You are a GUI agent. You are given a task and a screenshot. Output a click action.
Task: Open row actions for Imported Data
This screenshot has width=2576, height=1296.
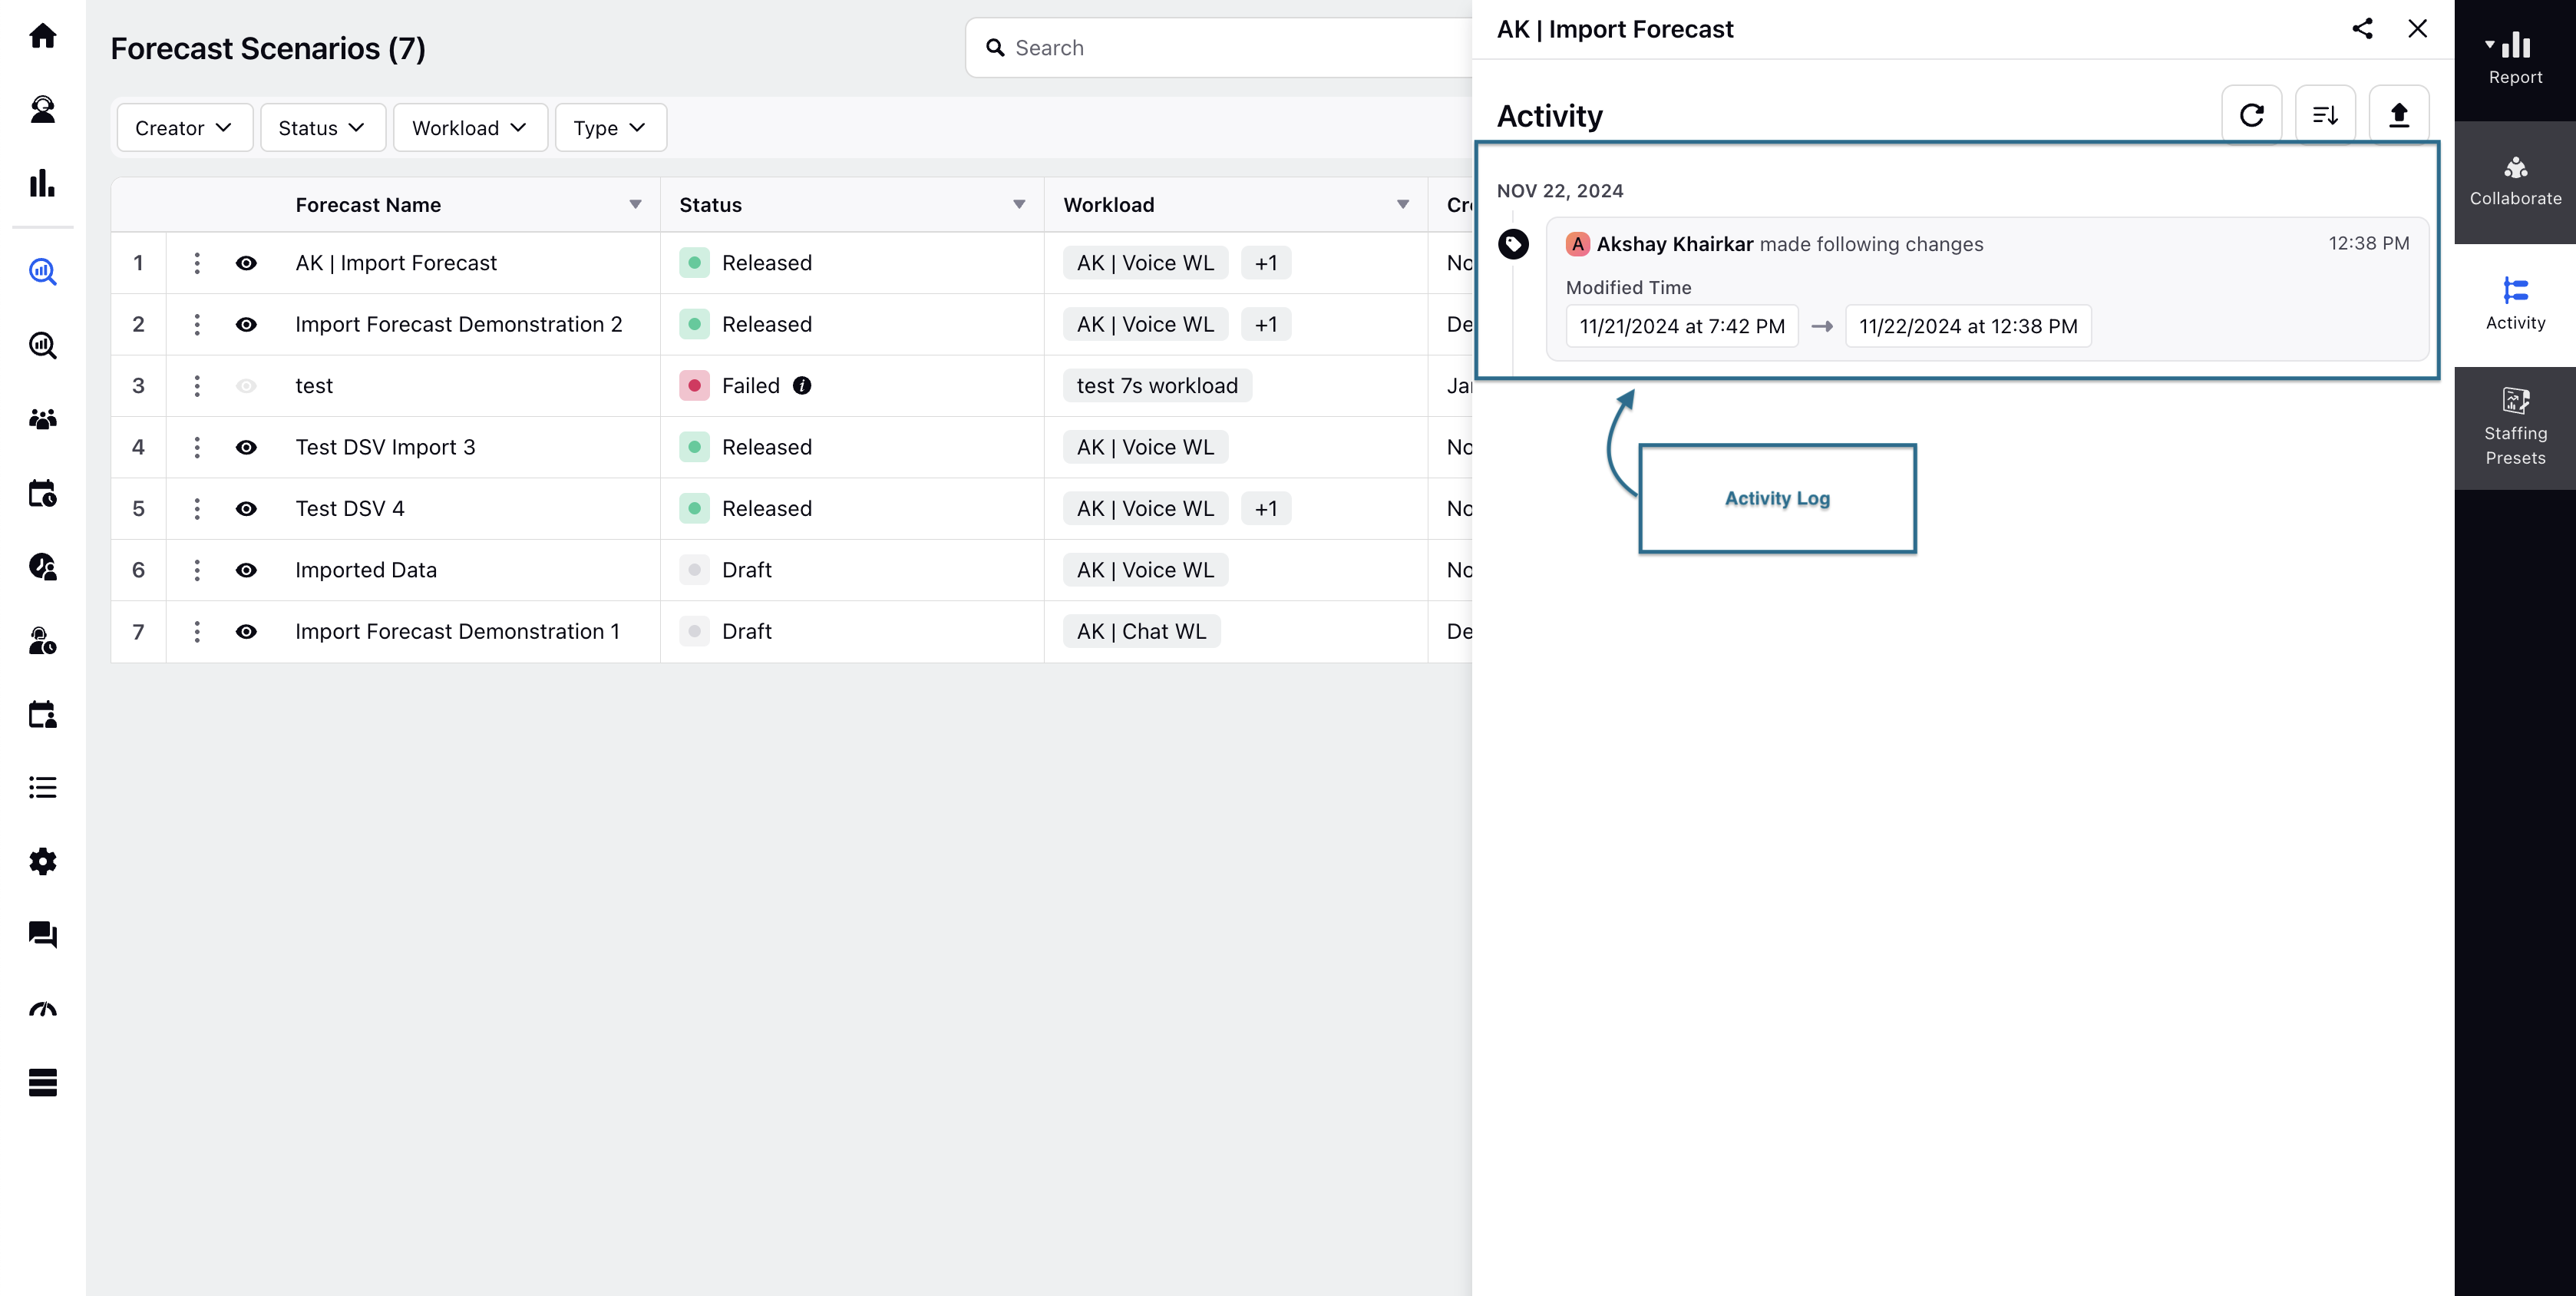197,570
